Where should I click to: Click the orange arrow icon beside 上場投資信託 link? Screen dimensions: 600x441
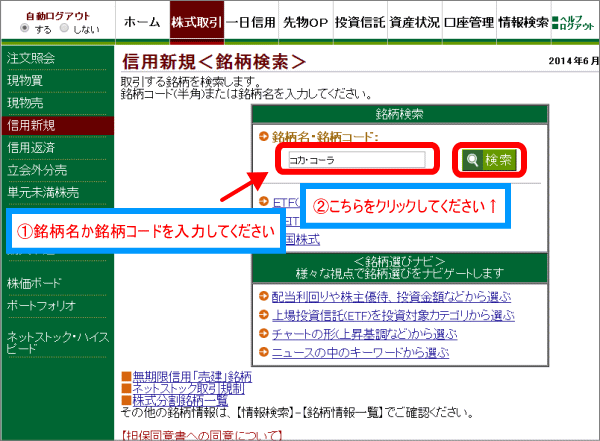click(x=264, y=314)
